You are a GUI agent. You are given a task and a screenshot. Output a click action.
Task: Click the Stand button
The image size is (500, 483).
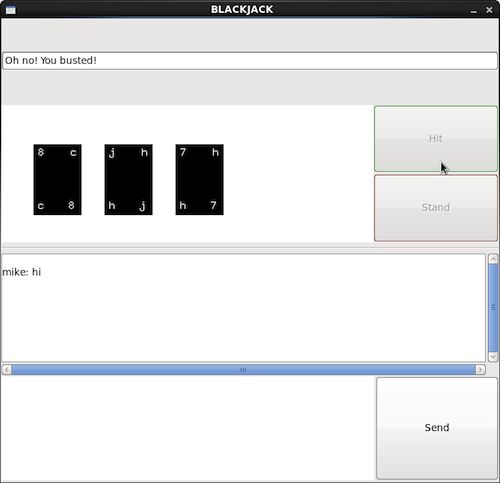coord(436,208)
